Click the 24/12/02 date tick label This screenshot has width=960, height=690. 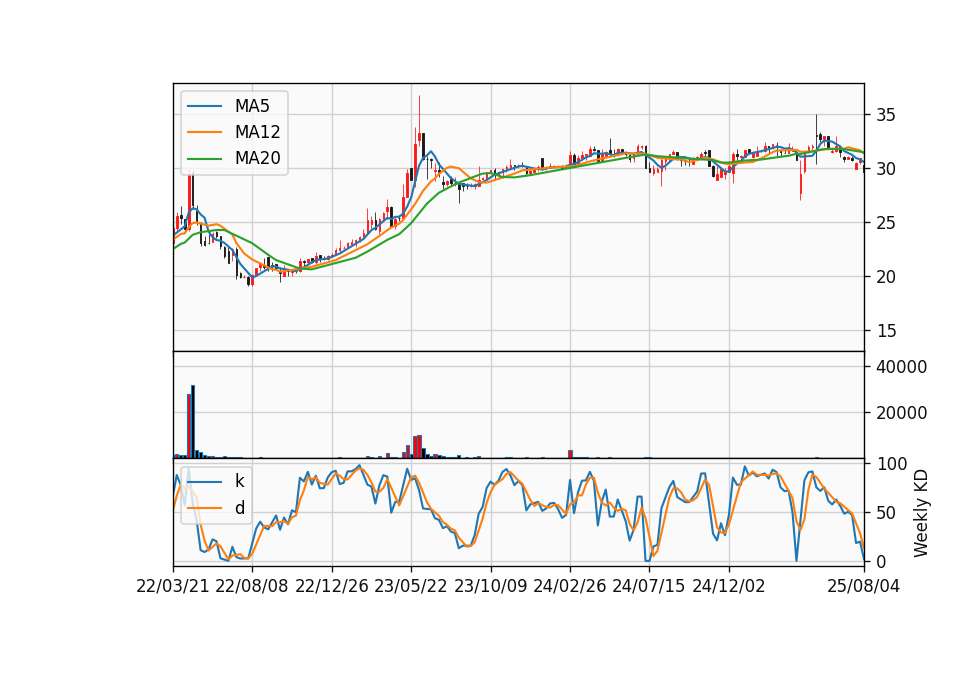(x=729, y=586)
